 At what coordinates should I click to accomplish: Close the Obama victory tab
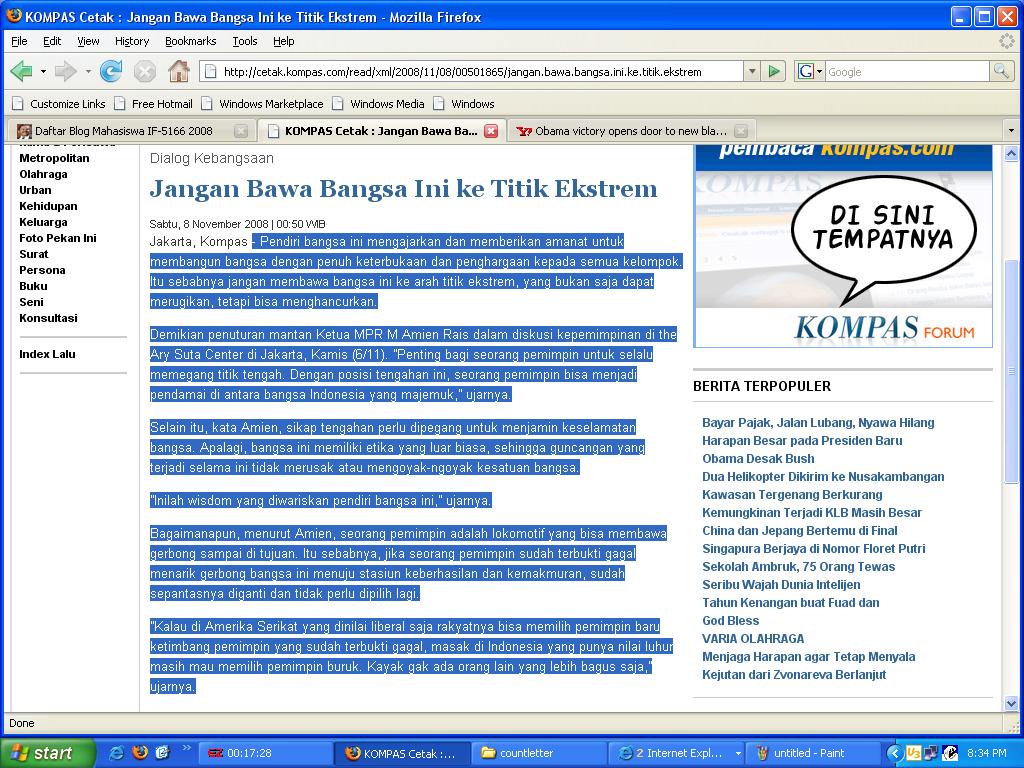point(741,131)
